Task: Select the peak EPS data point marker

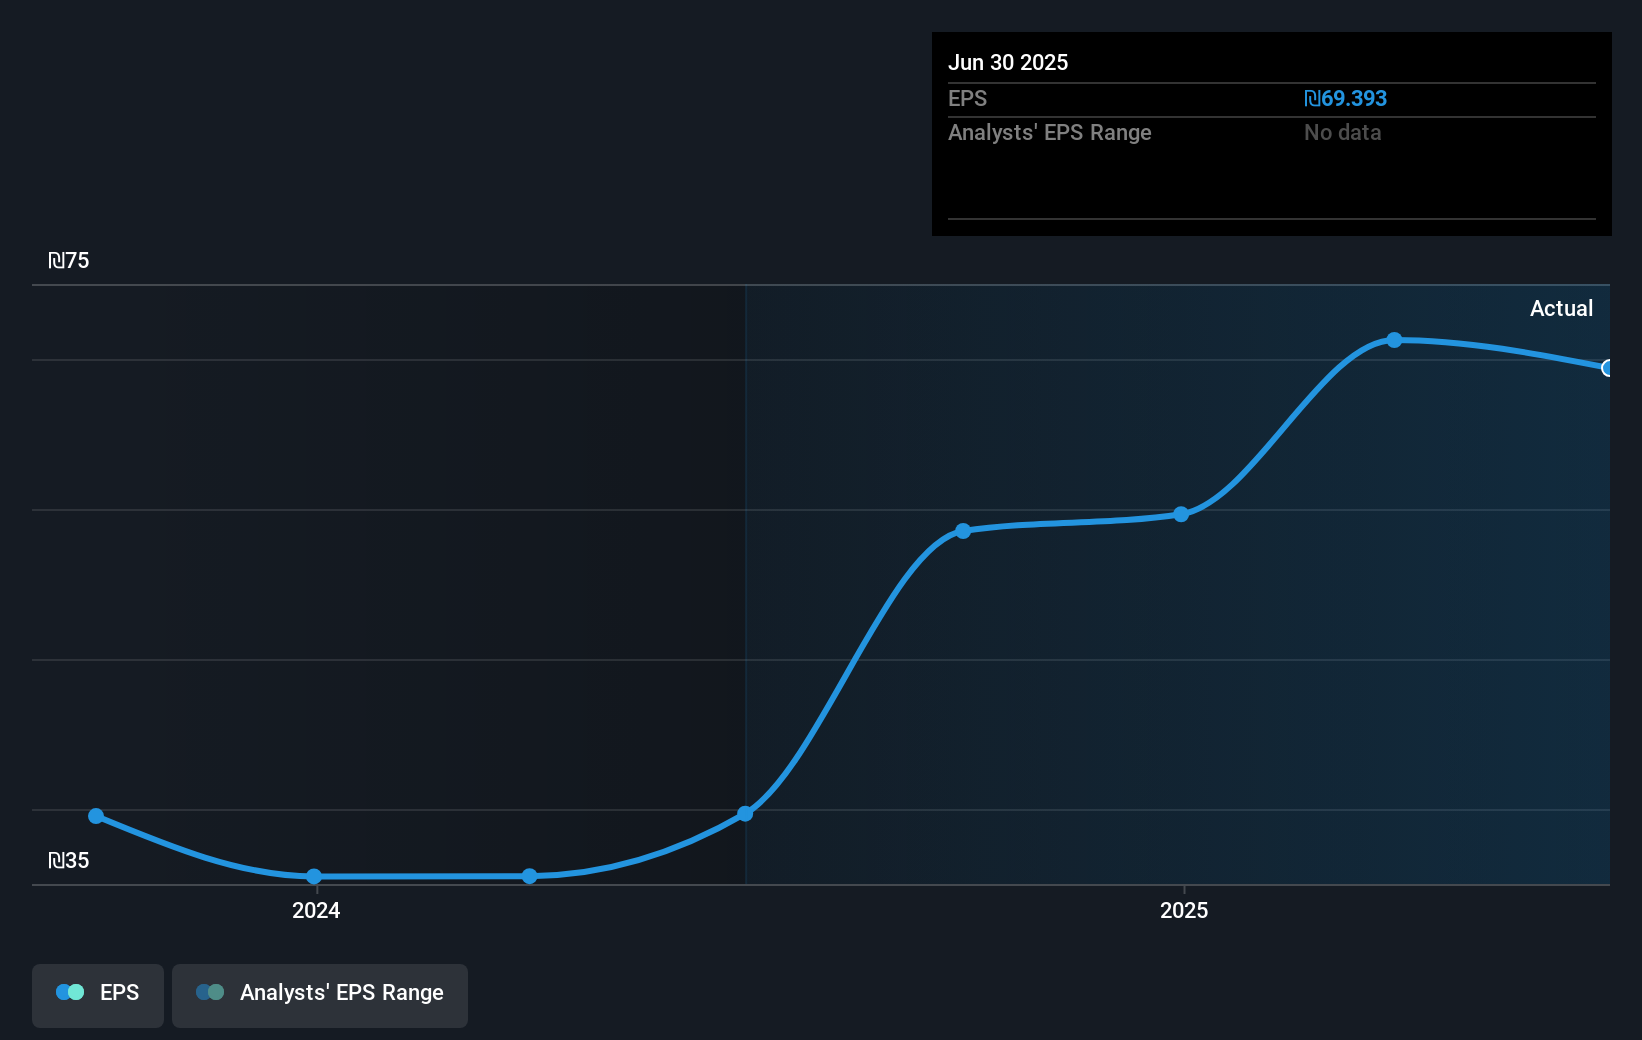Action: [x=1394, y=341]
